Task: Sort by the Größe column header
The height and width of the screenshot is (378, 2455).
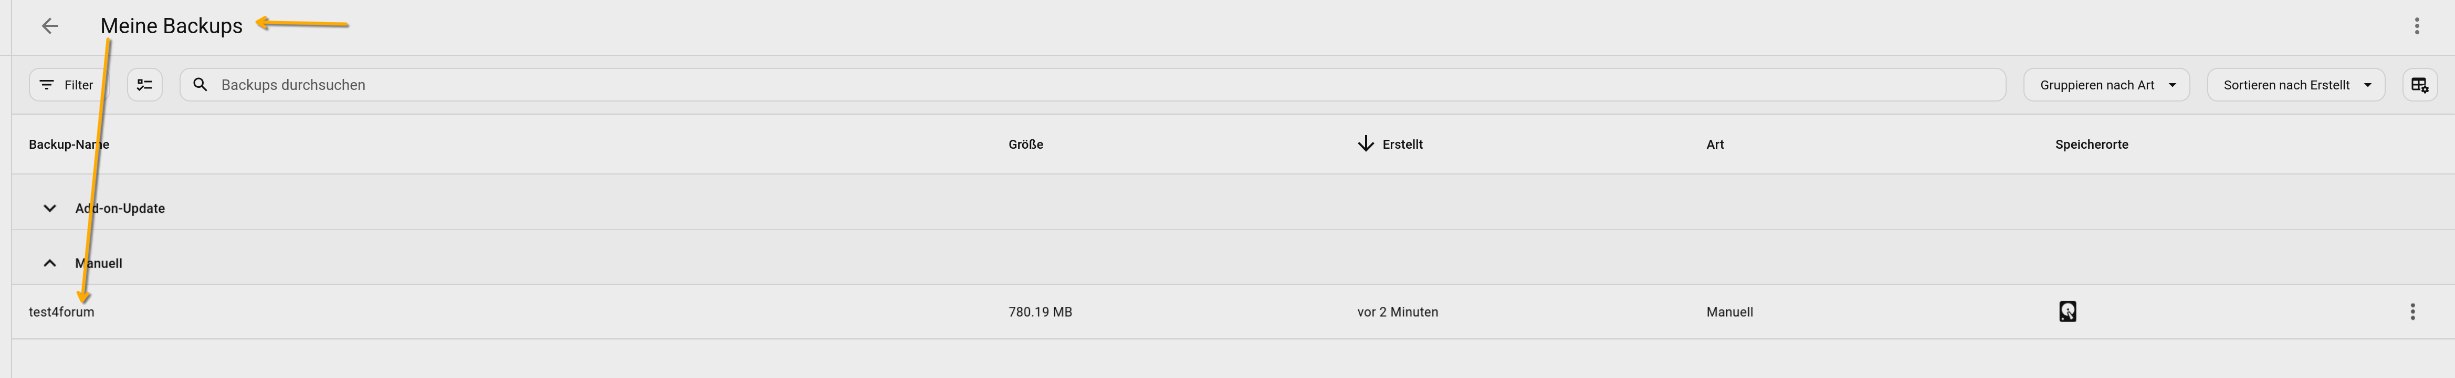Action: click(x=1025, y=145)
